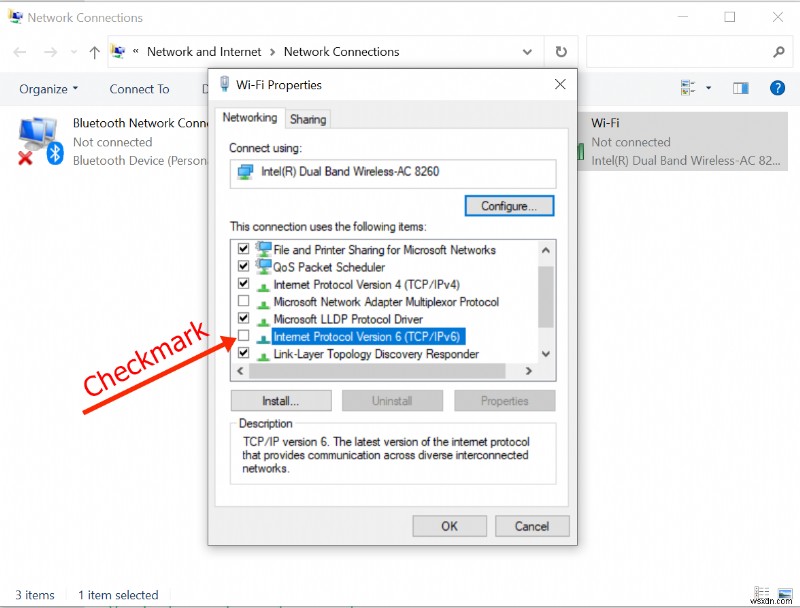This screenshot has height=608, width=800.
Task: Enable Internet Protocol Version 6 (TCP/IPv6)
Action: 244,336
